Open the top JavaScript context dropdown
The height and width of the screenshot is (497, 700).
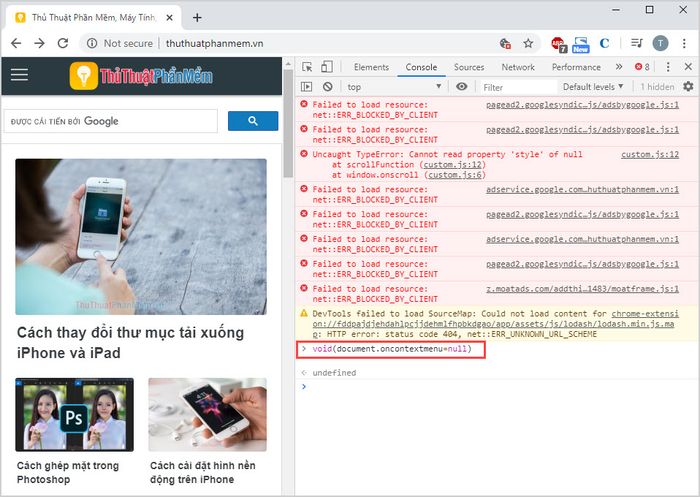(x=394, y=87)
